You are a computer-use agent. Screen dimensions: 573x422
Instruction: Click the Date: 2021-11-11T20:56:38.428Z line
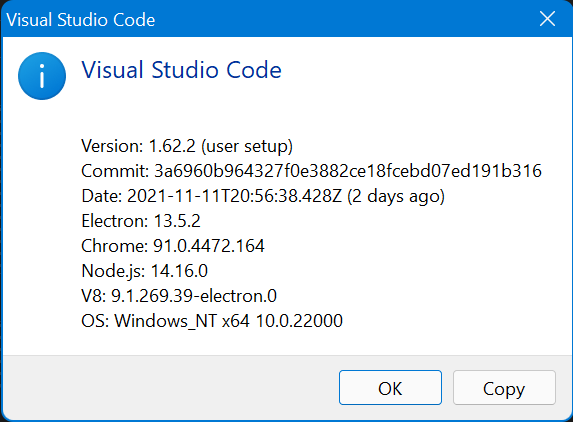263,196
